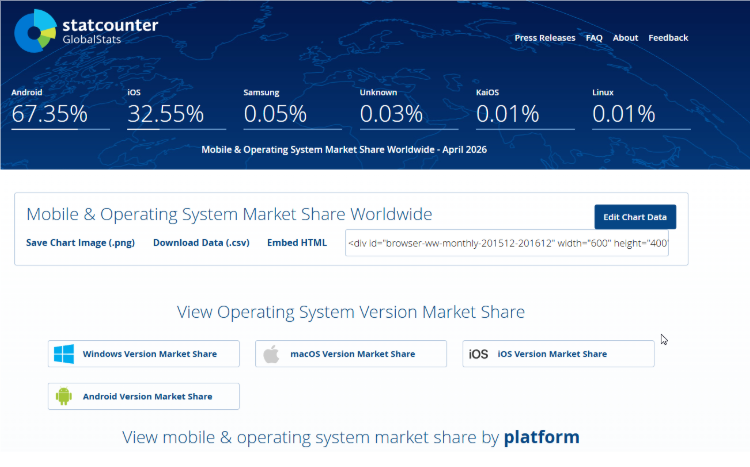Open macOS Version Market Share
750x467 pixels.
pyautogui.click(x=351, y=354)
